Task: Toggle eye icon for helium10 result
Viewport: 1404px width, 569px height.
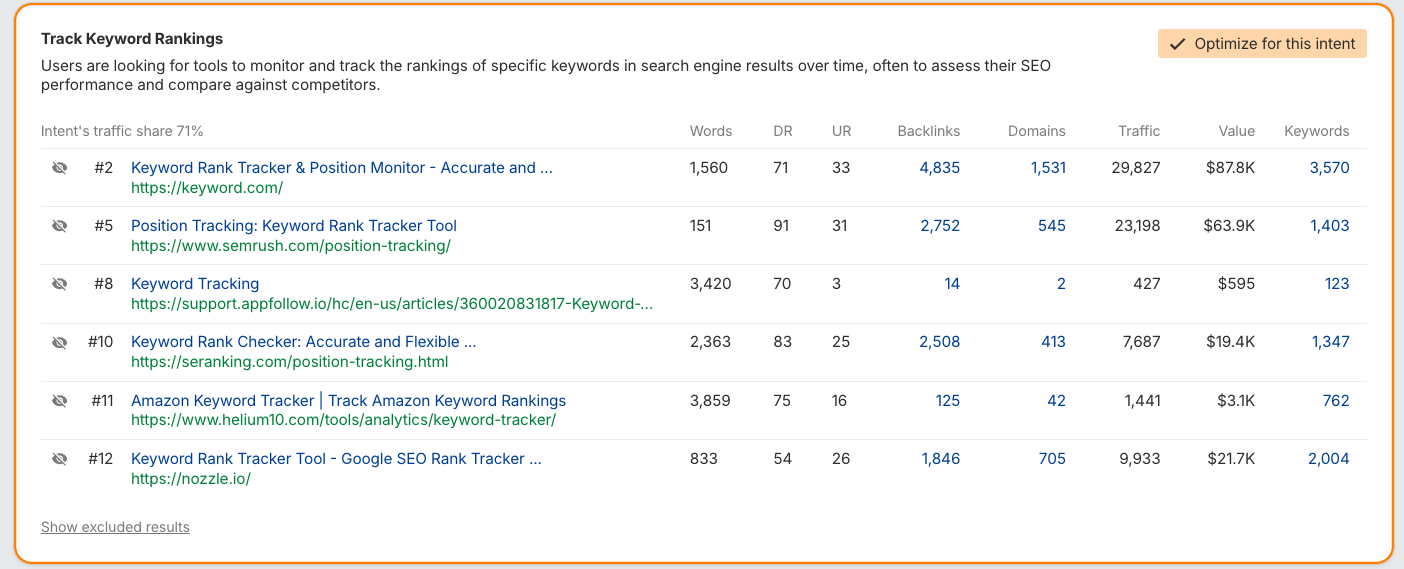Action: point(59,401)
